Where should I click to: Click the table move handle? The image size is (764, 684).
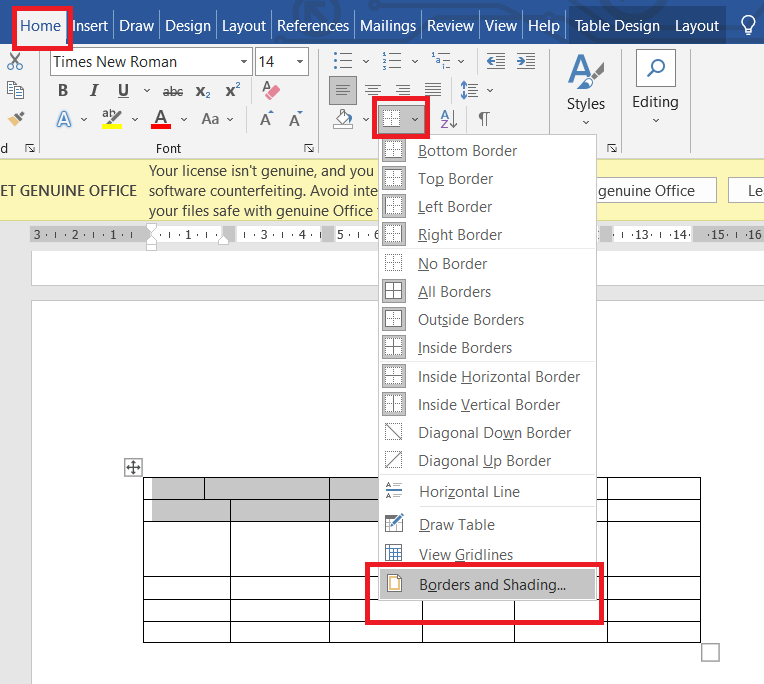tap(133, 468)
